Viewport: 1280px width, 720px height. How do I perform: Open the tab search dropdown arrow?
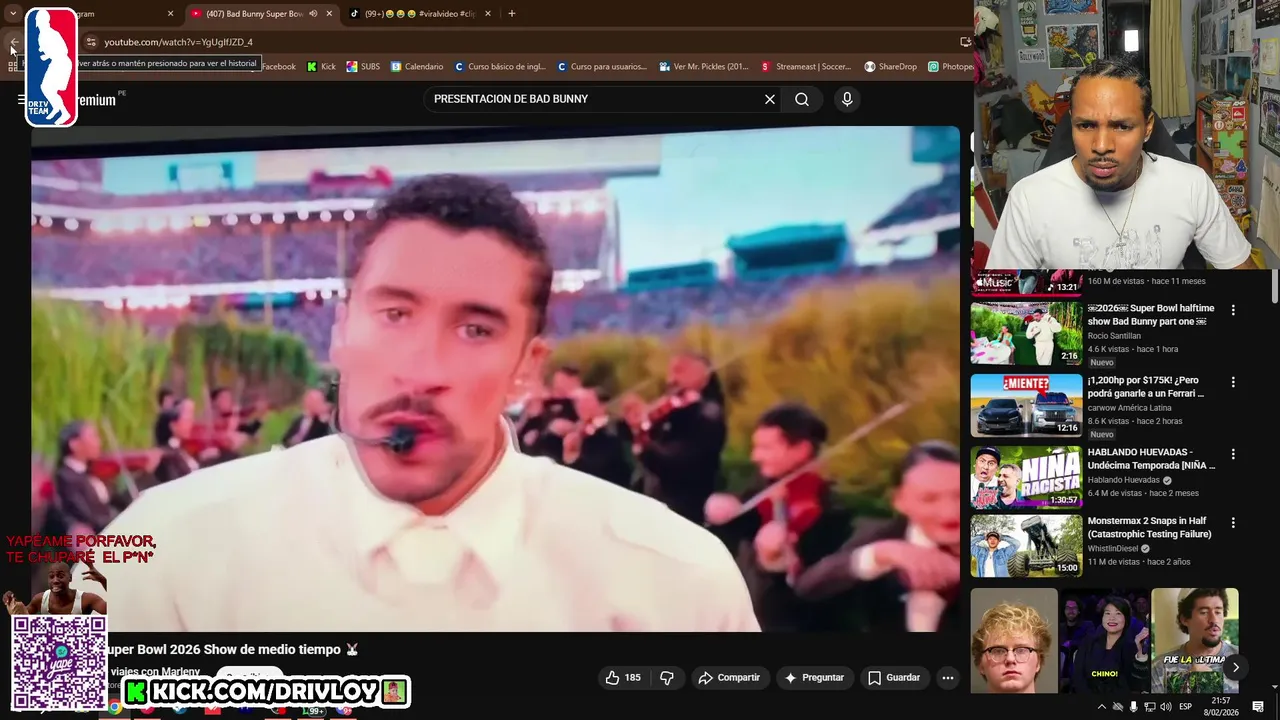coord(13,14)
